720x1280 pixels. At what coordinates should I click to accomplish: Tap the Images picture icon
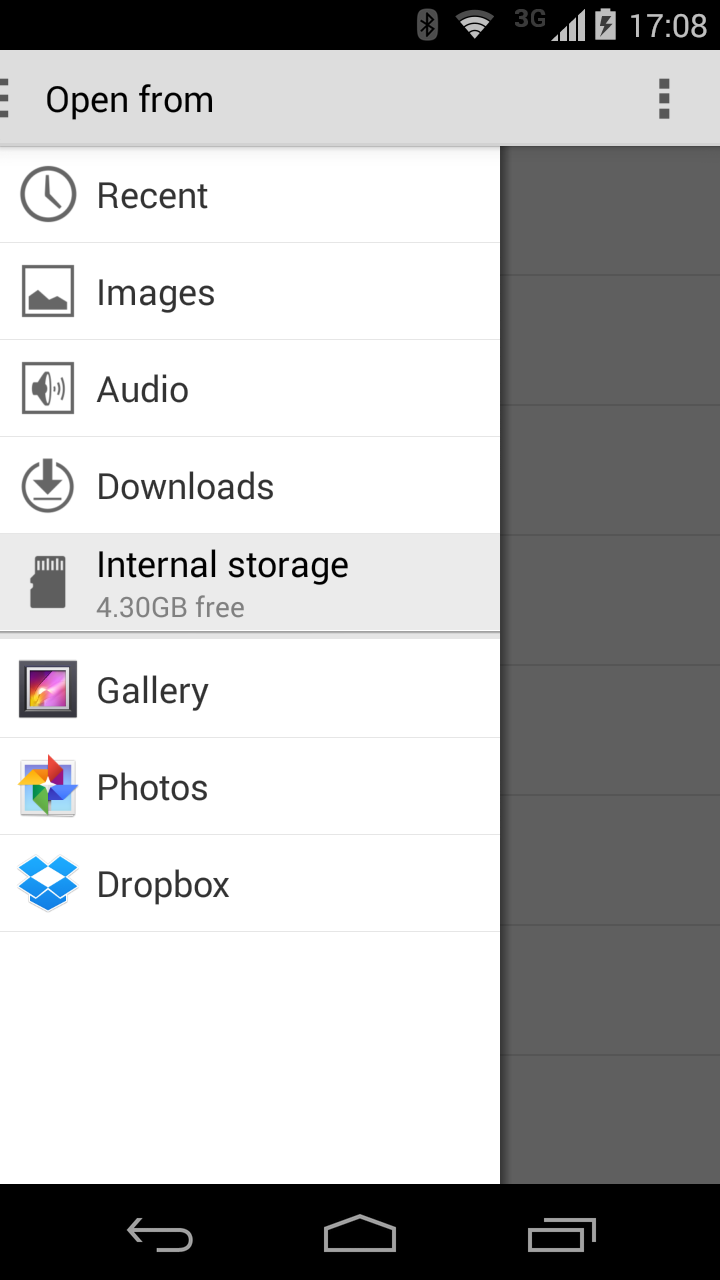point(48,291)
